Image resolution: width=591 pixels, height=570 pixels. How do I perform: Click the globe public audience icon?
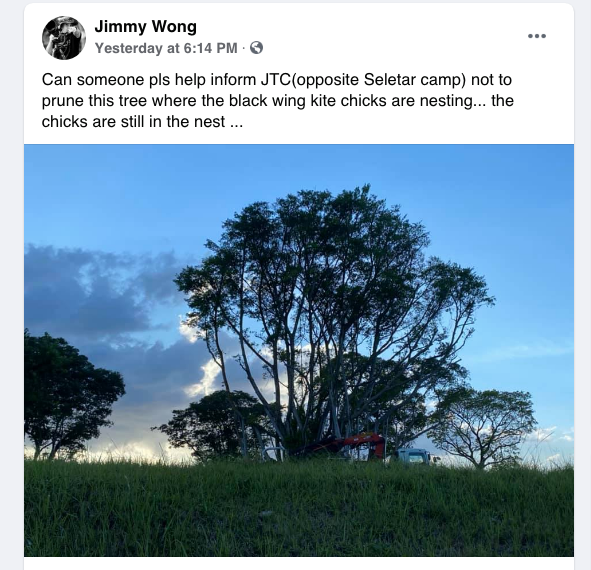[x=256, y=48]
